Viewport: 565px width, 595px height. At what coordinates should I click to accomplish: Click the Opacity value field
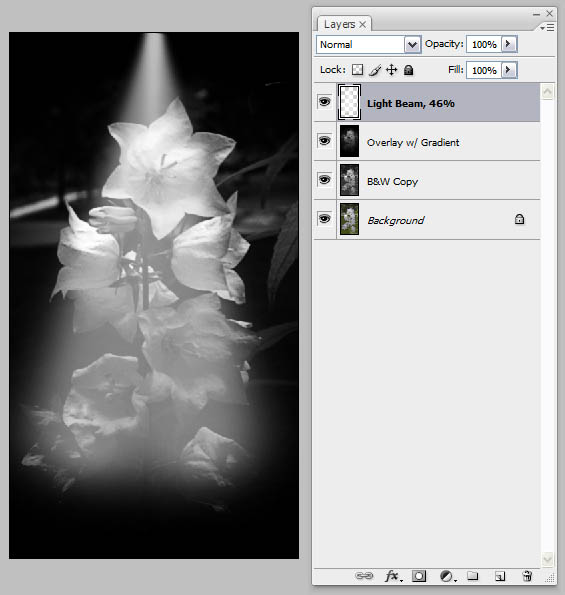[484, 44]
